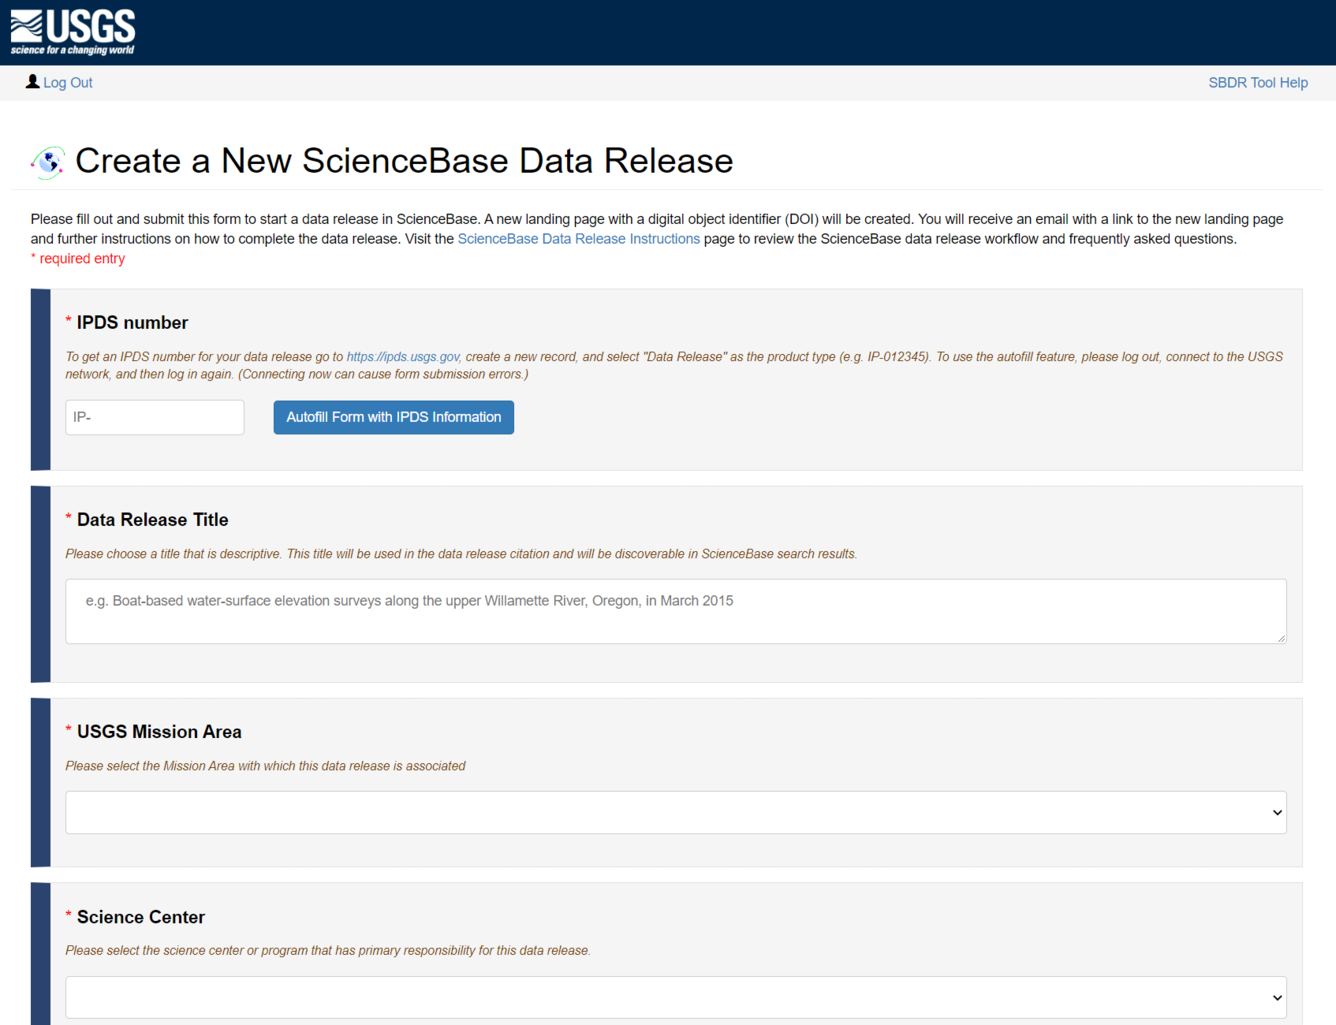Click the hint 'Please select the science center or program...'
This screenshot has width=1336, height=1025.
pyautogui.click(x=328, y=951)
